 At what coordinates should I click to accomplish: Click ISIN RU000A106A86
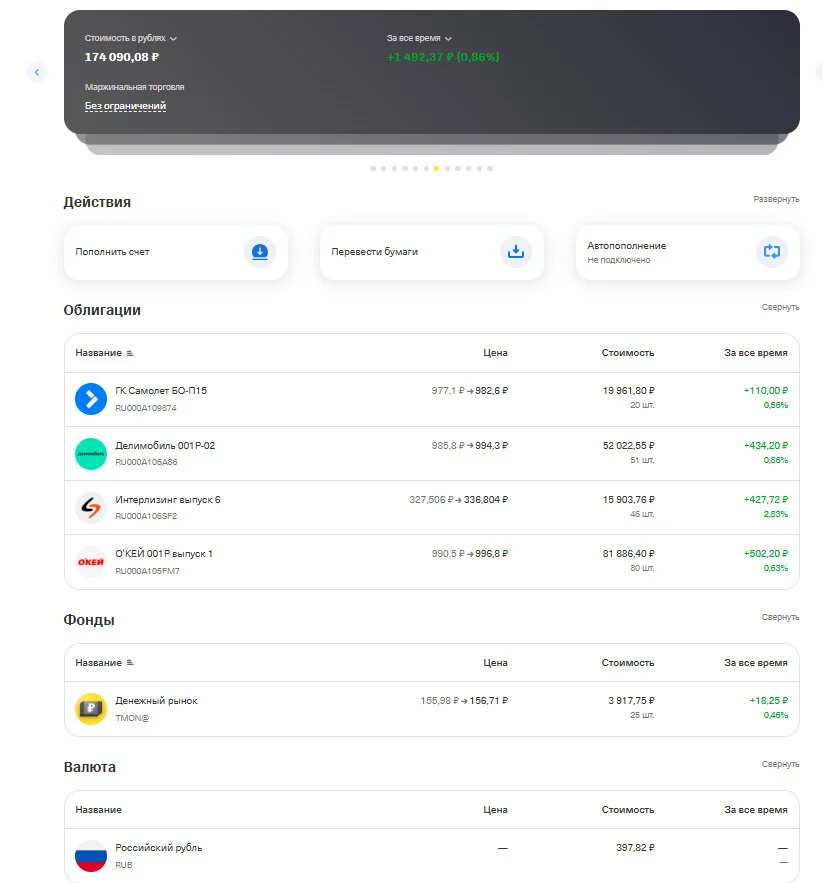click(146, 462)
